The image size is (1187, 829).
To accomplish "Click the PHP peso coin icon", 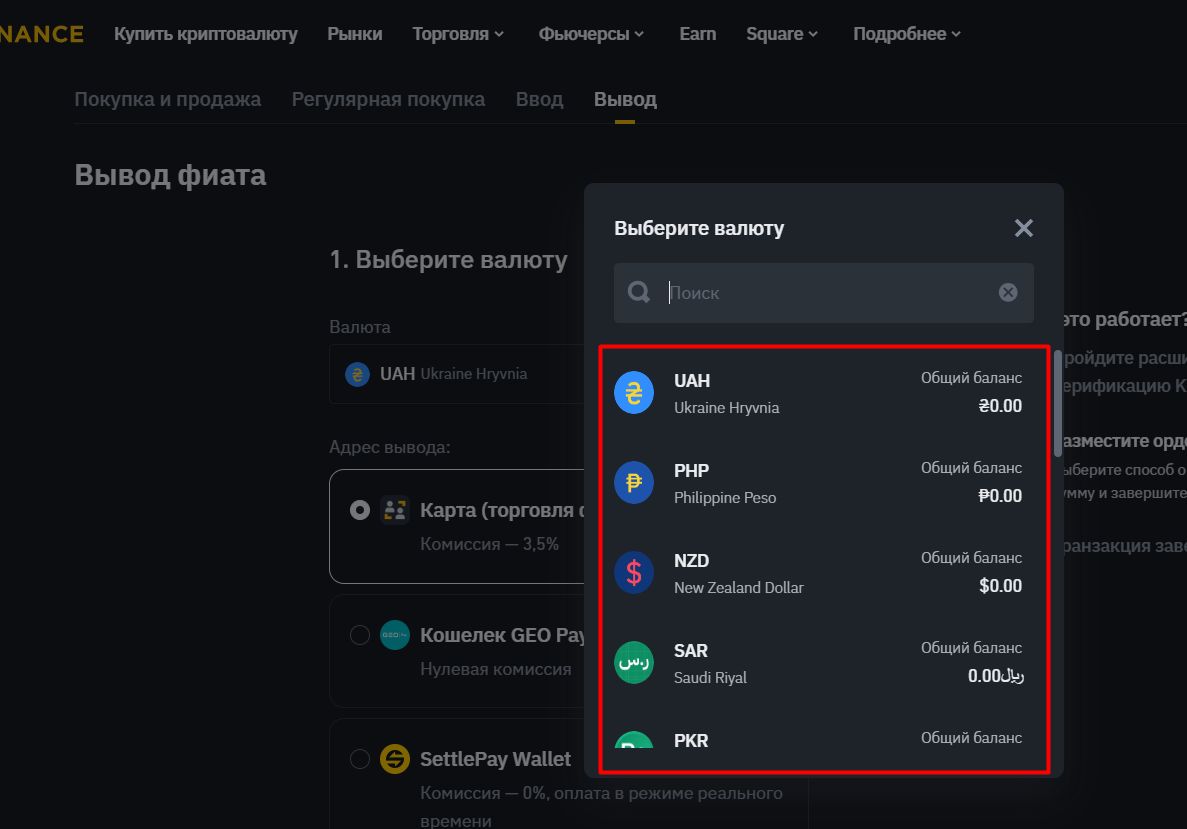I will [634, 483].
